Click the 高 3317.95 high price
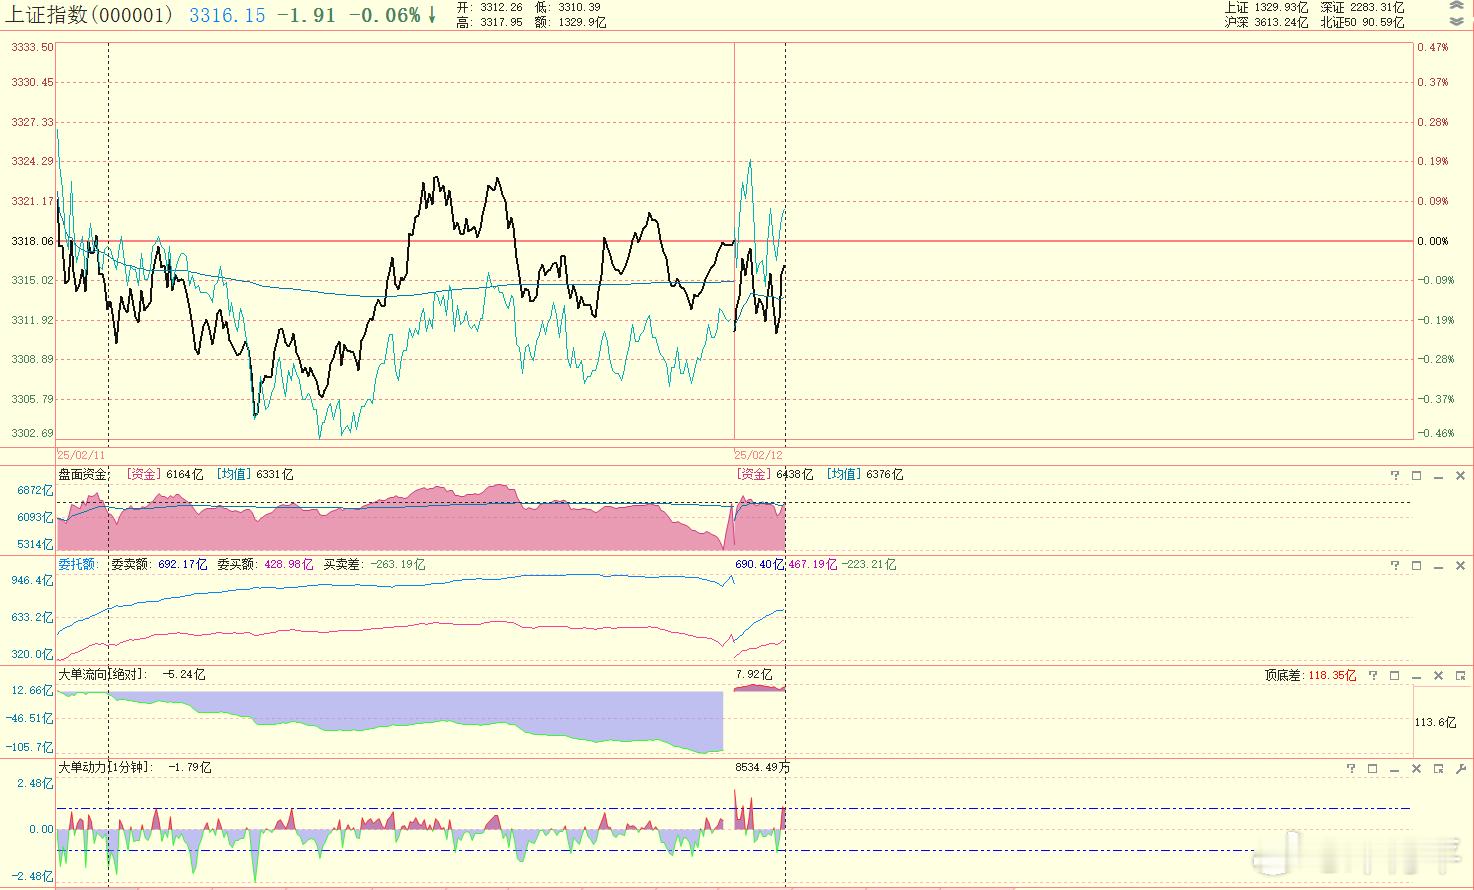Image resolution: width=1474 pixels, height=890 pixels. (490, 22)
